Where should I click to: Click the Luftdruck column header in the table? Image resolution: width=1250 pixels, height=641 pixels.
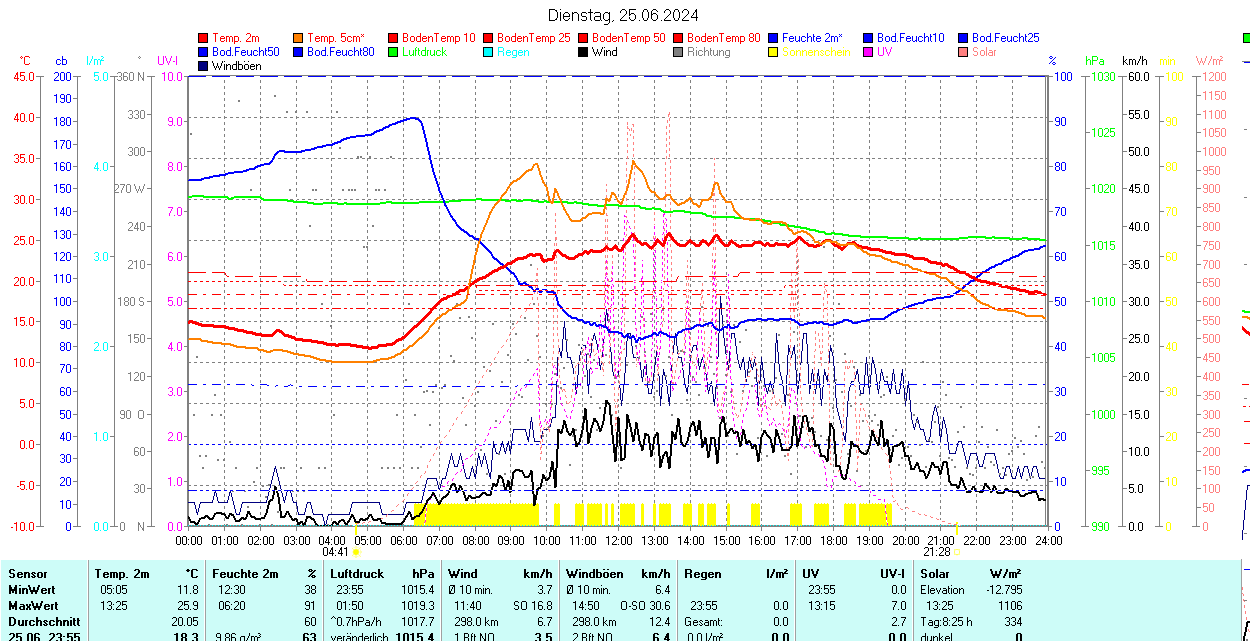(x=355, y=574)
